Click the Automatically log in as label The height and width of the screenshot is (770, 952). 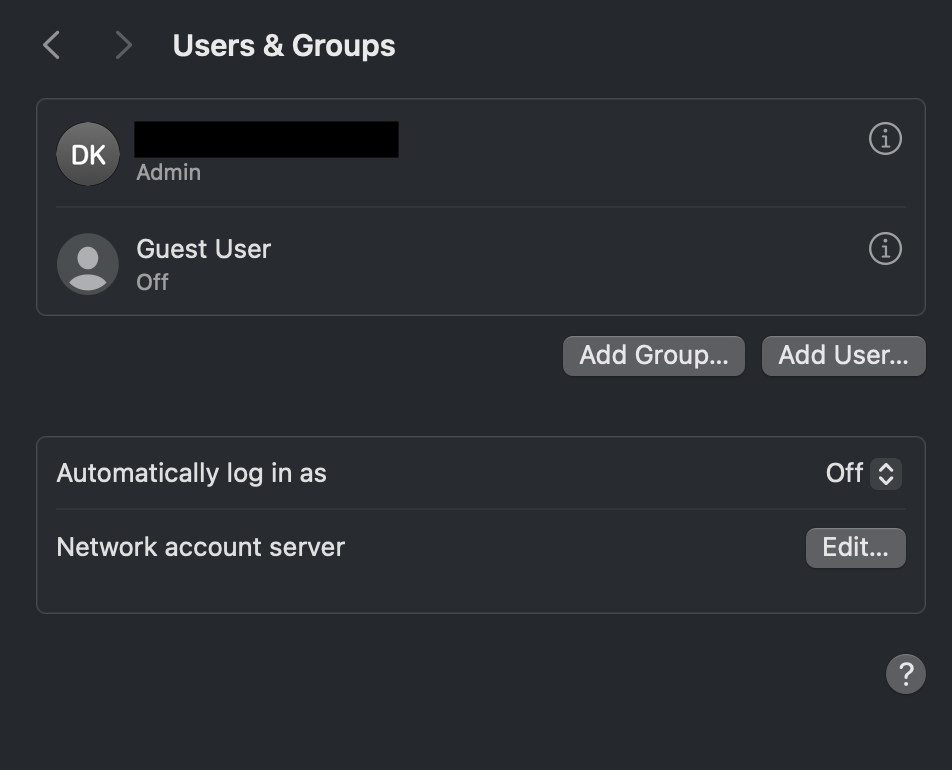click(192, 473)
